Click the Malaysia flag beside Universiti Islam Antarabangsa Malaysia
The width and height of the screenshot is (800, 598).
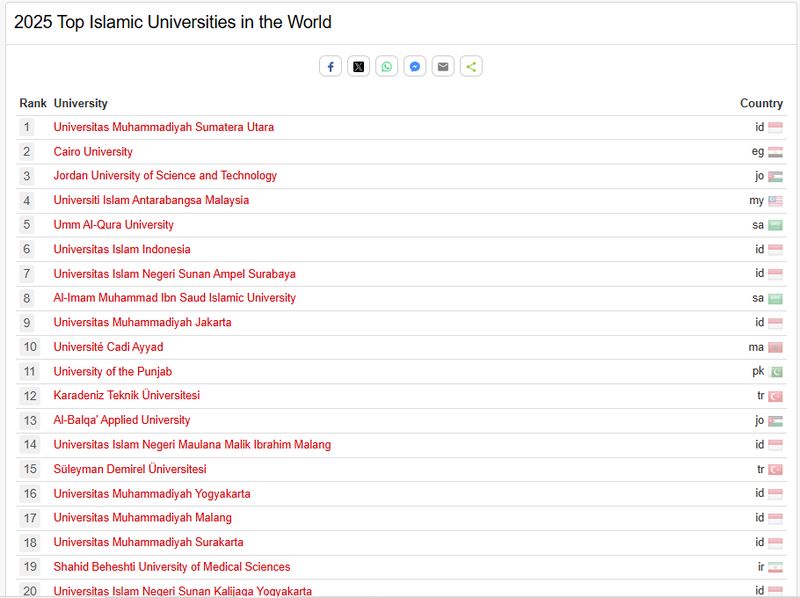click(775, 201)
